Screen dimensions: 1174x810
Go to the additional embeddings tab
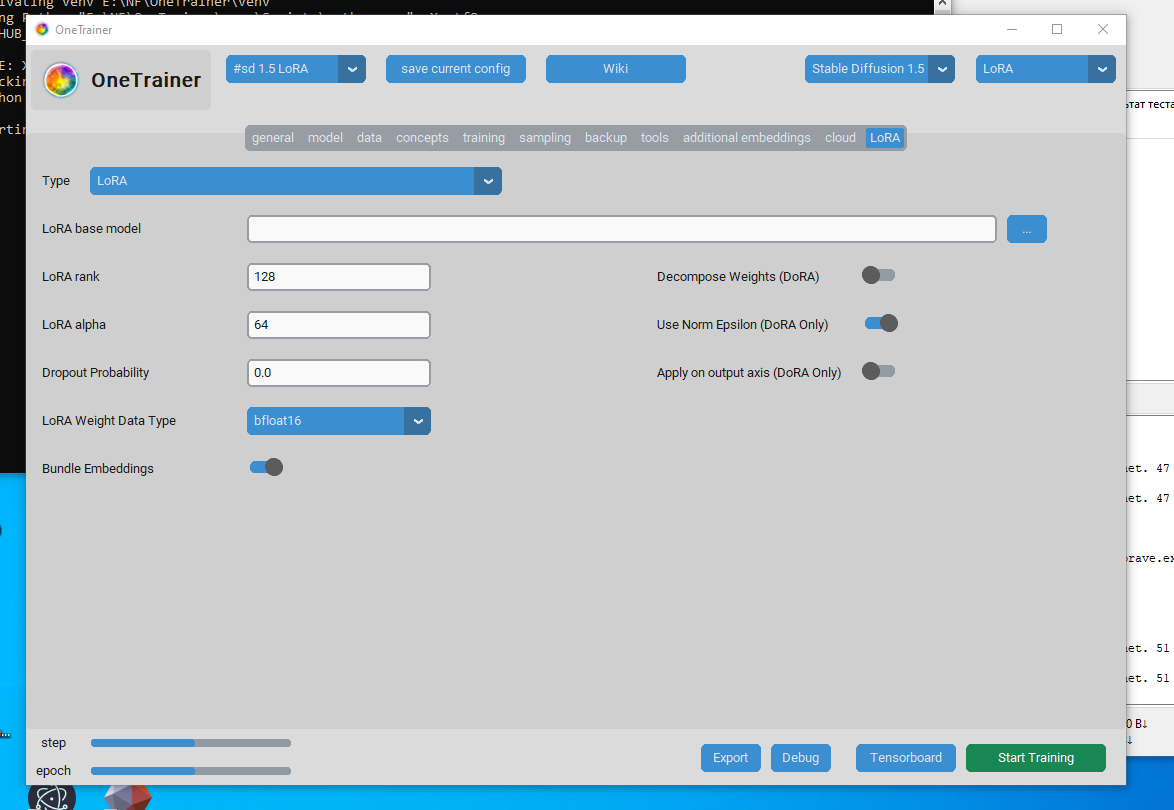pyautogui.click(x=746, y=138)
